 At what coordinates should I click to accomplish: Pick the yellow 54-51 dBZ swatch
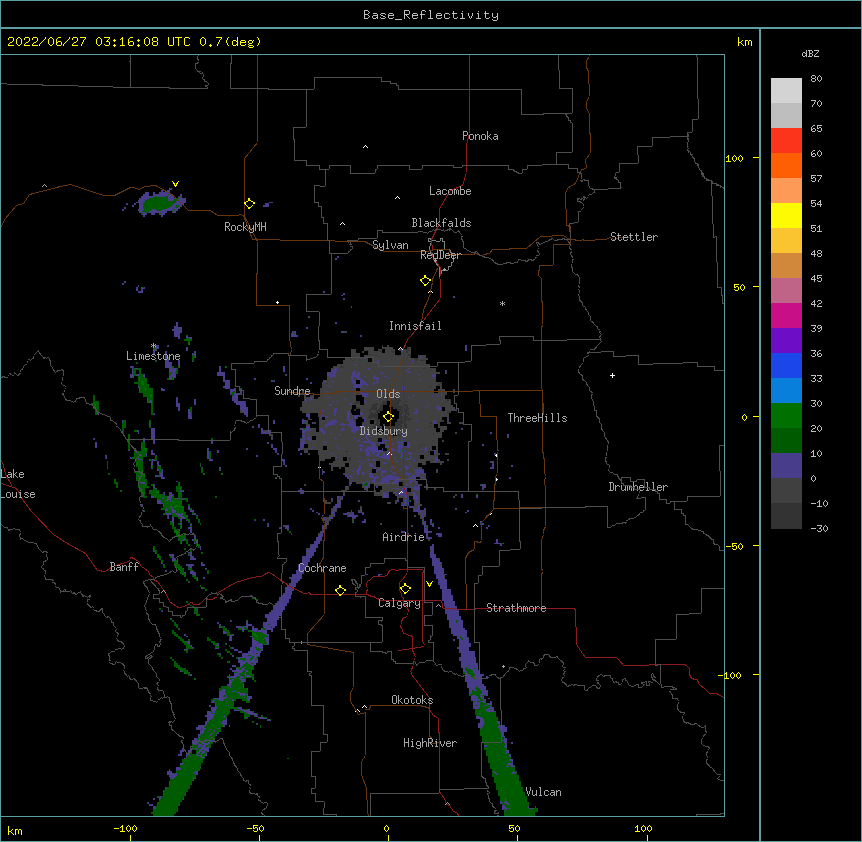[786, 215]
